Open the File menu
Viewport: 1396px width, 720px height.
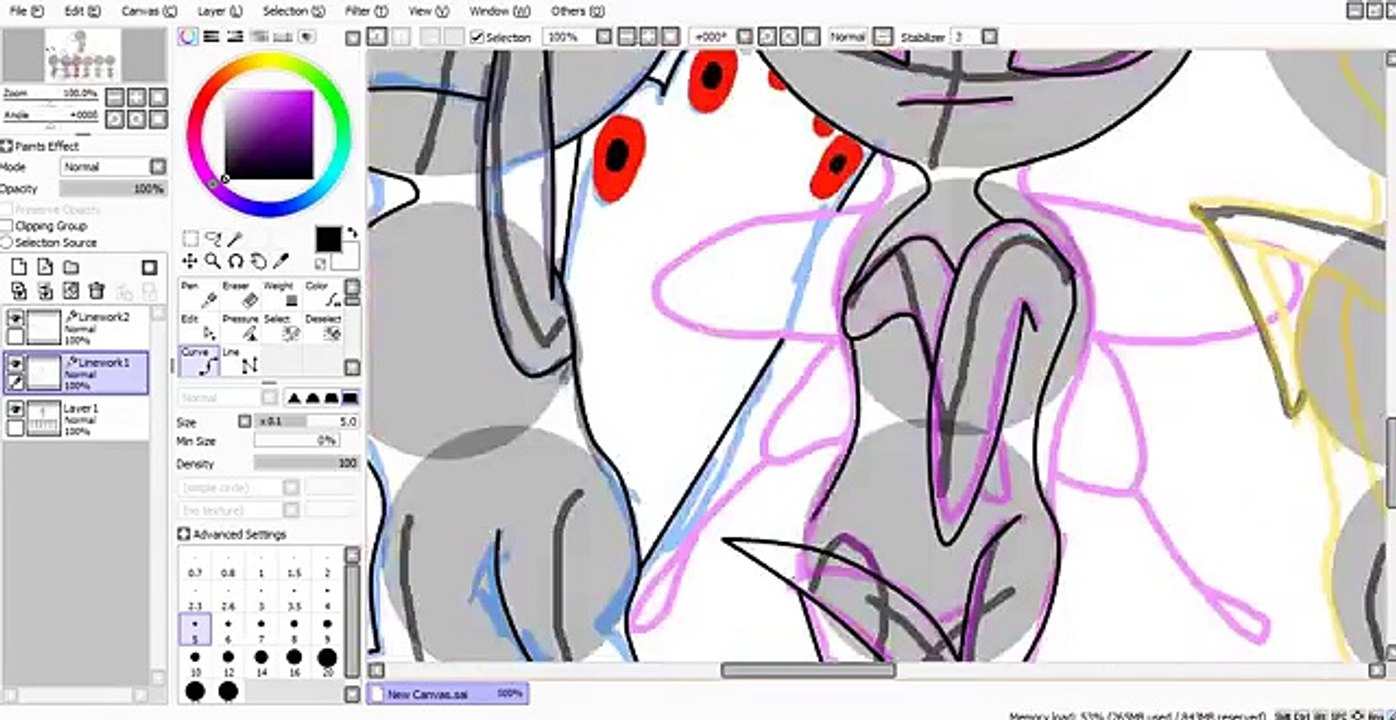(26, 11)
